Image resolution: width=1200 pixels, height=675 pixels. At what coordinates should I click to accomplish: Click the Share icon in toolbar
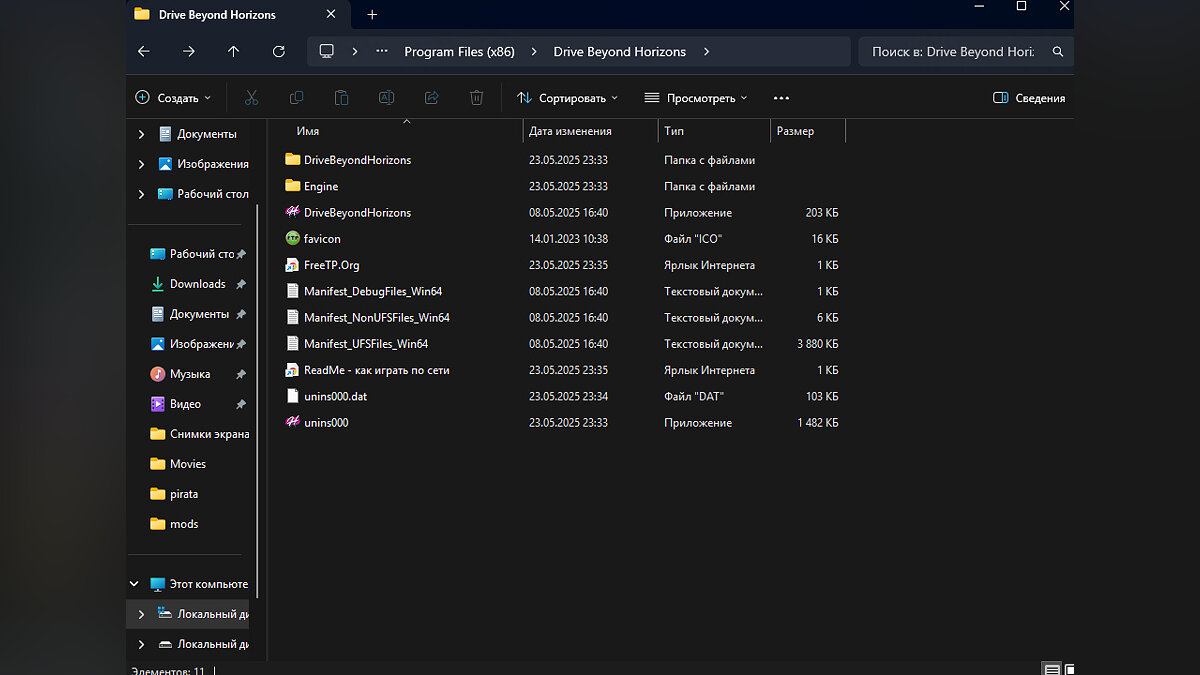click(432, 98)
